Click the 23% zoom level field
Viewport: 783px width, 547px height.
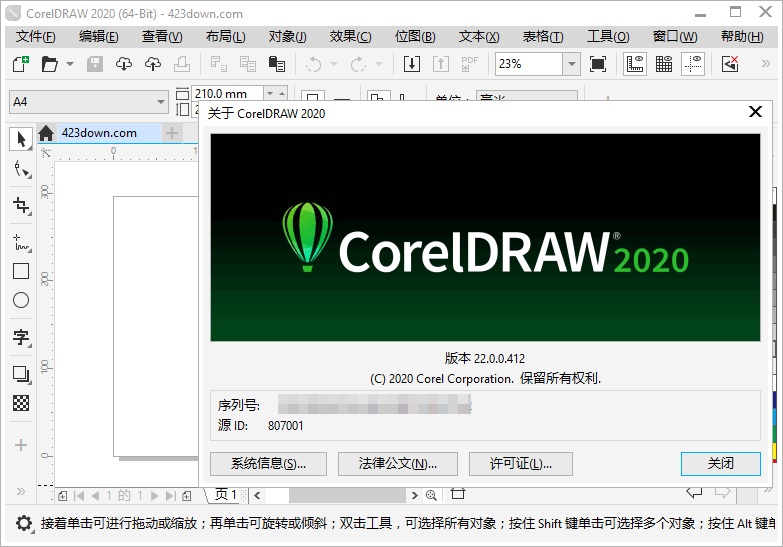click(x=529, y=64)
